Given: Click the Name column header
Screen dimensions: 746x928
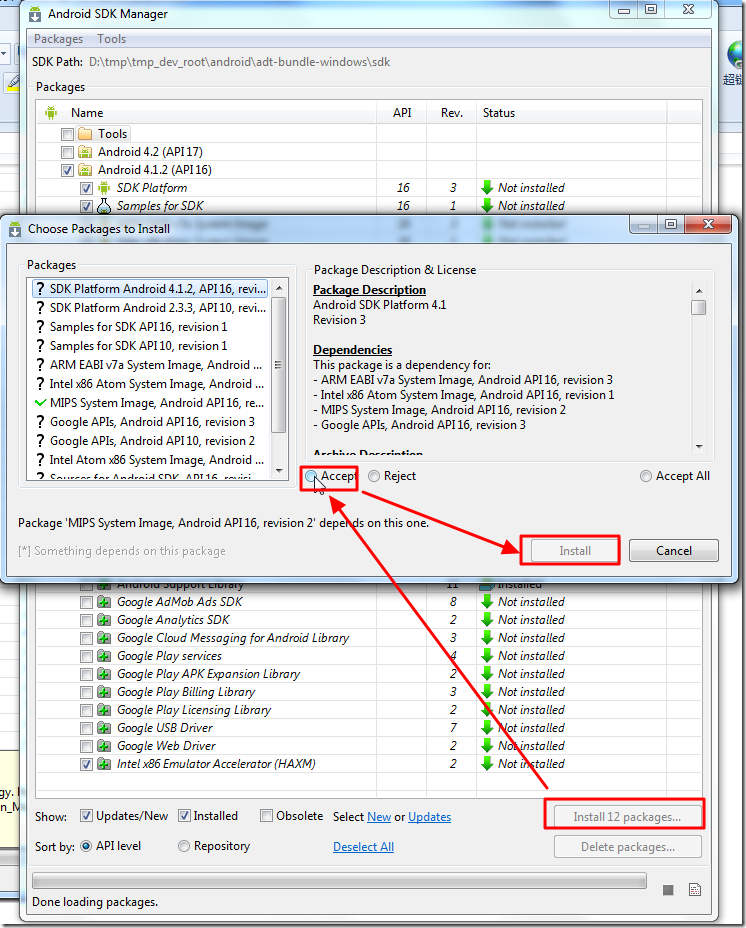Looking at the screenshot, I should (x=87, y=113).
